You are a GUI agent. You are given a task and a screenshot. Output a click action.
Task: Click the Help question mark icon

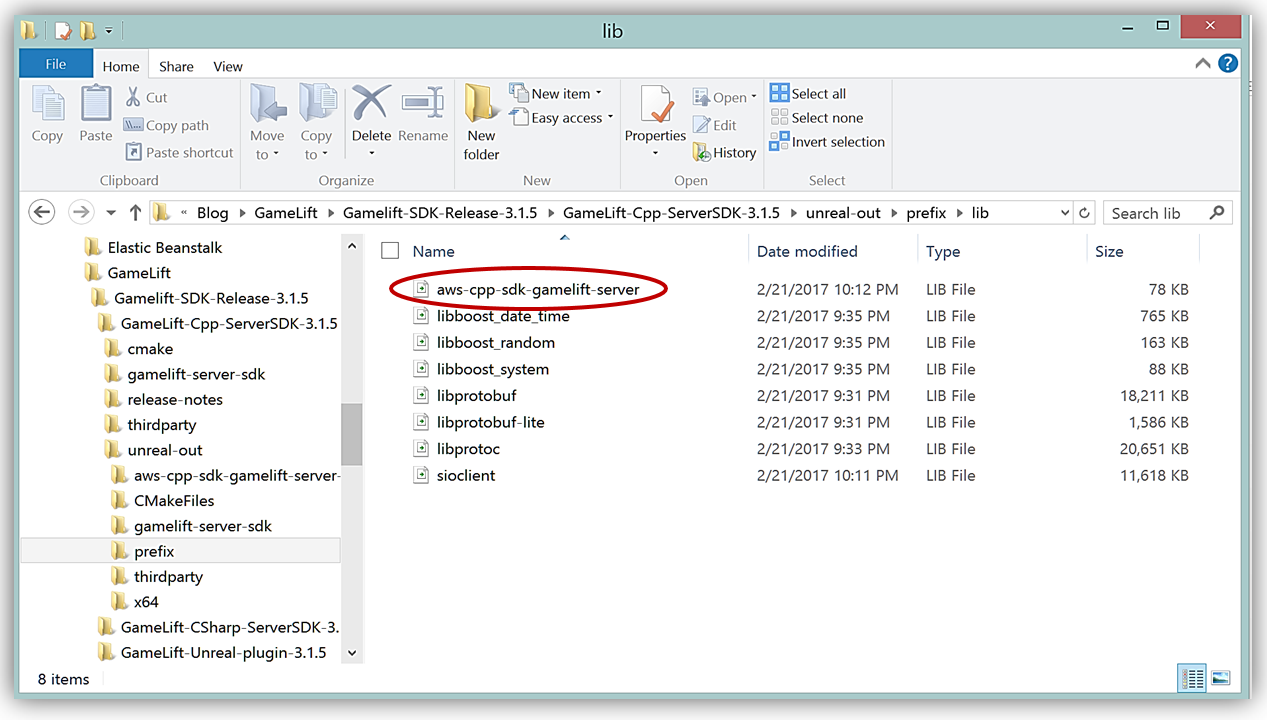click(x=1227, y=63)
